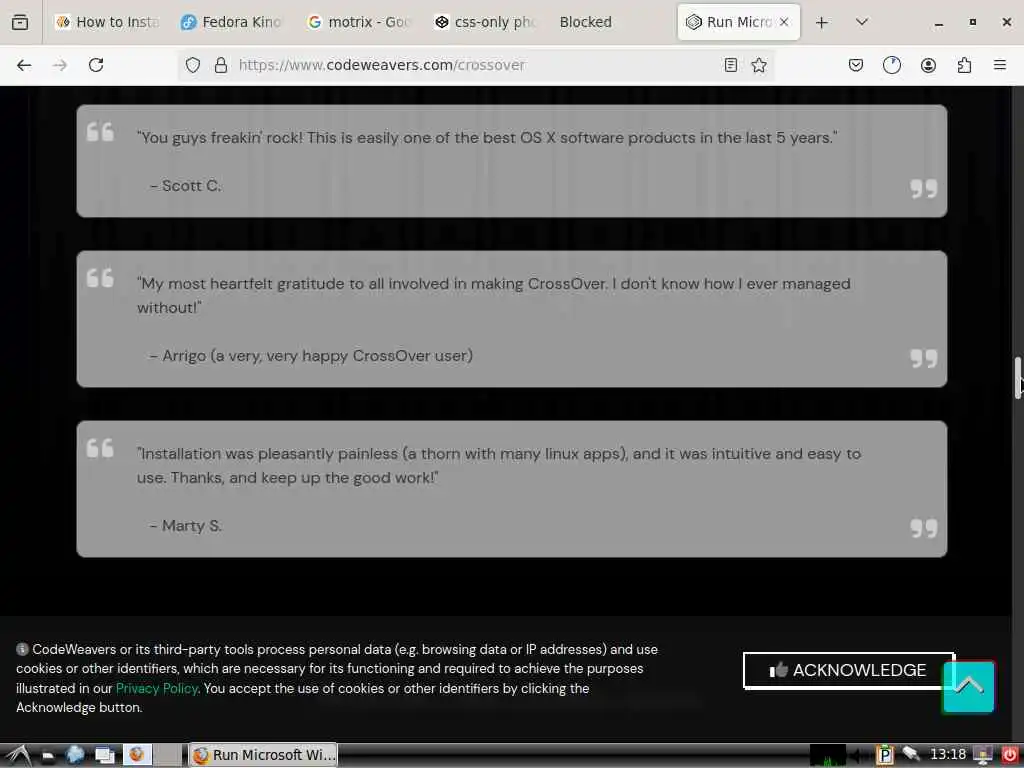
Task: Click the Arrigo testimonial author line
Action: point(311,356)
